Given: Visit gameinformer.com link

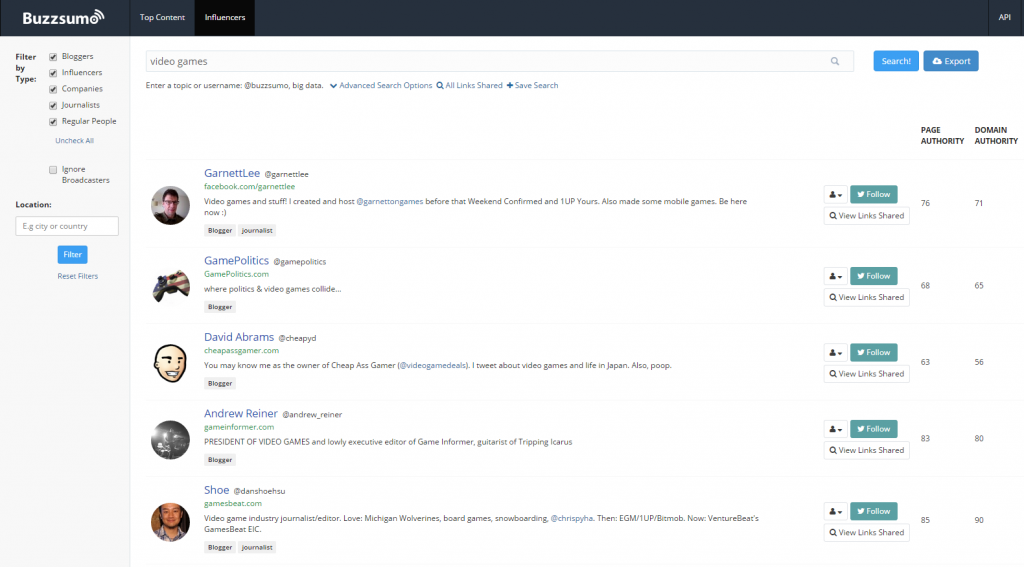Looking at the screenshot, I should pos(239,427).
